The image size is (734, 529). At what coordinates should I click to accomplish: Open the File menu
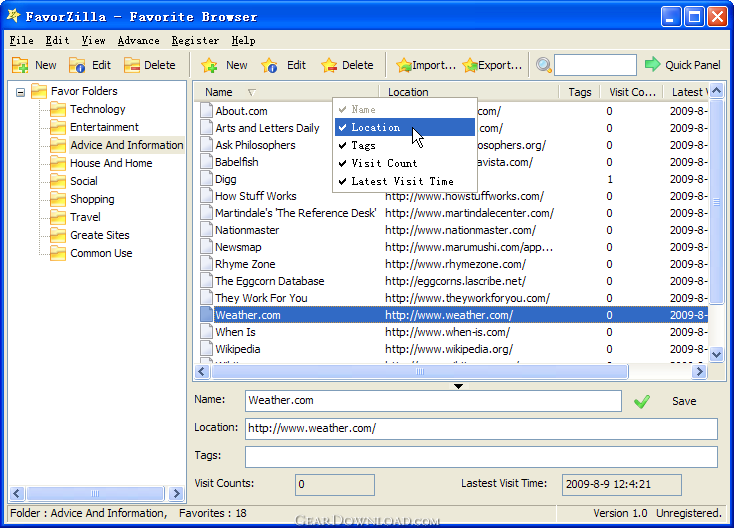pos(22,41)
